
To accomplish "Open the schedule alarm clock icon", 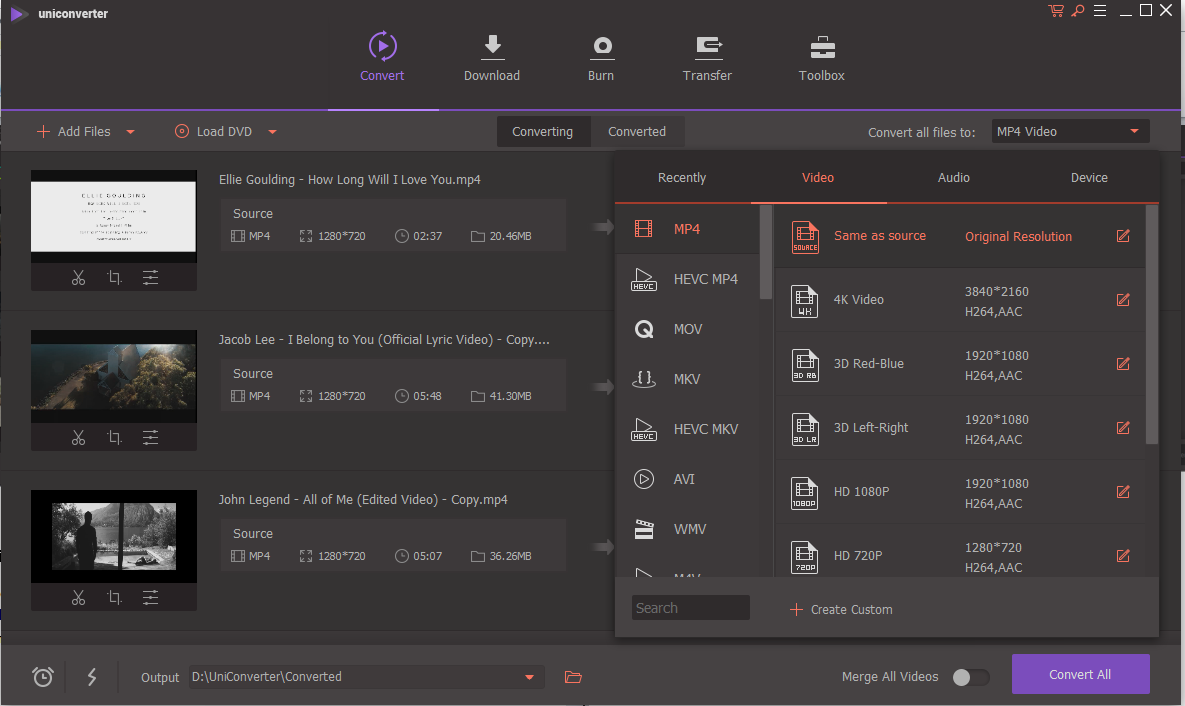I will 43,677.
